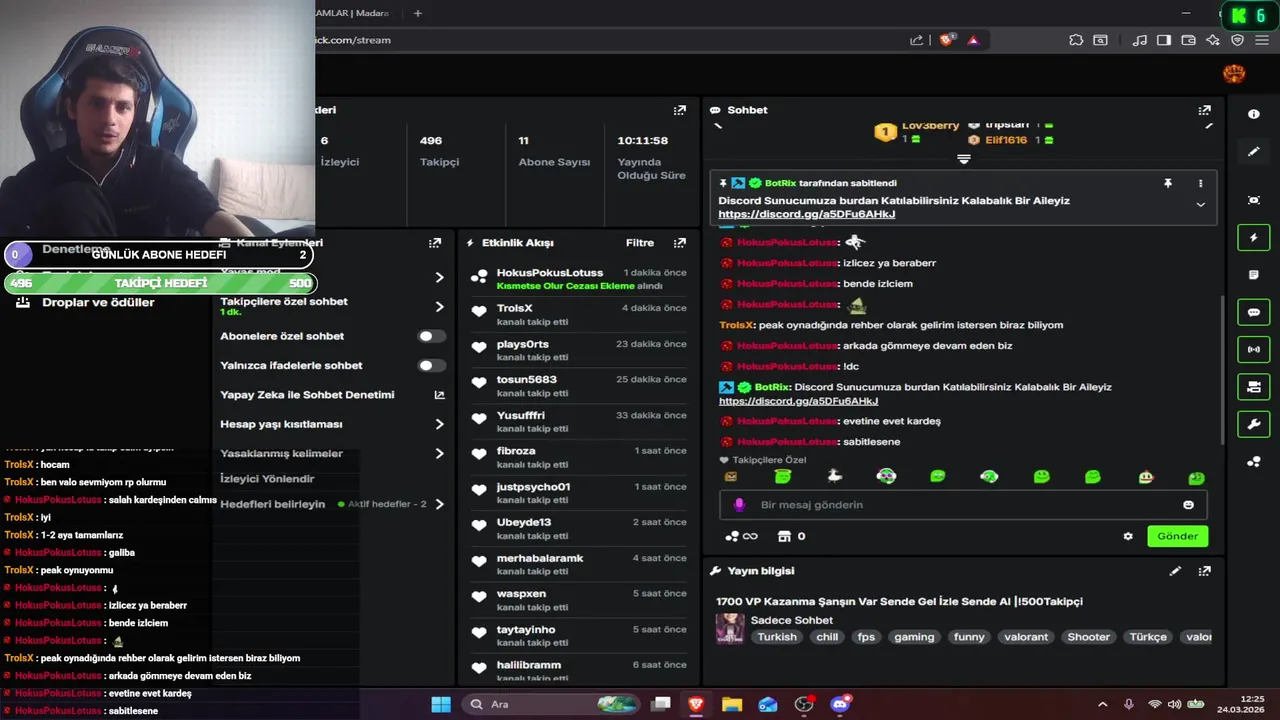Click the pencil edit icon in right sidebar
The height and width of the screenshot is (720, 1280).
[1254, 152]
